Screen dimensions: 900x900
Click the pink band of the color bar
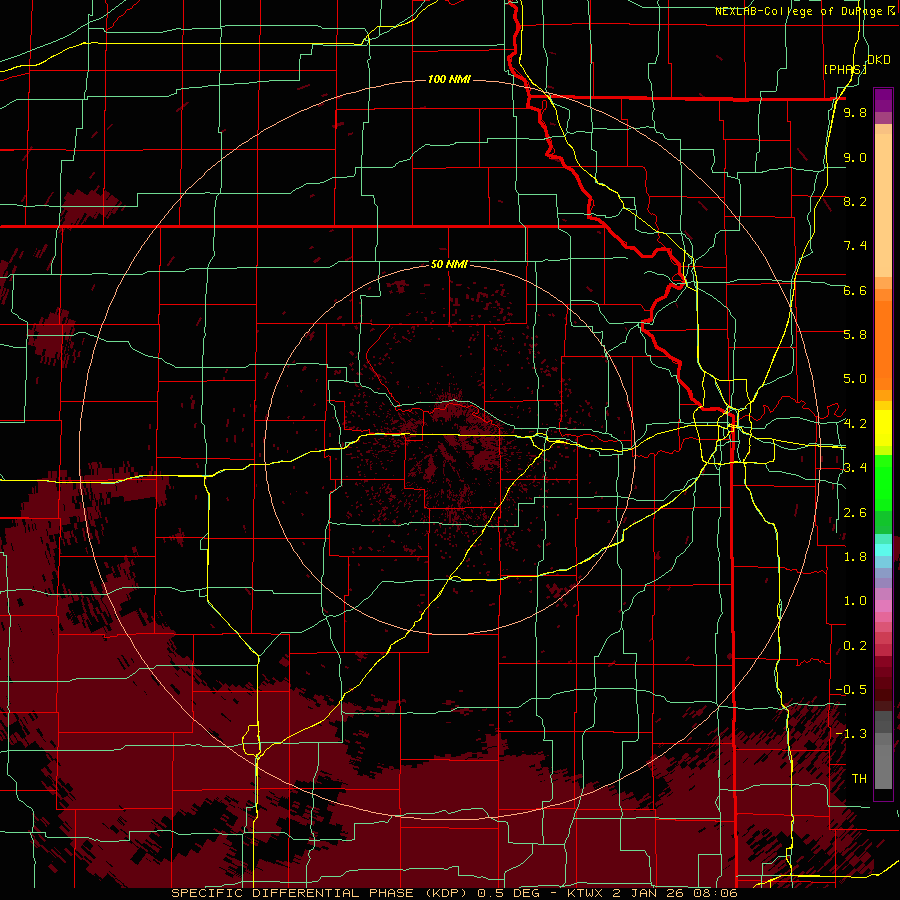(x=883, y=606)
